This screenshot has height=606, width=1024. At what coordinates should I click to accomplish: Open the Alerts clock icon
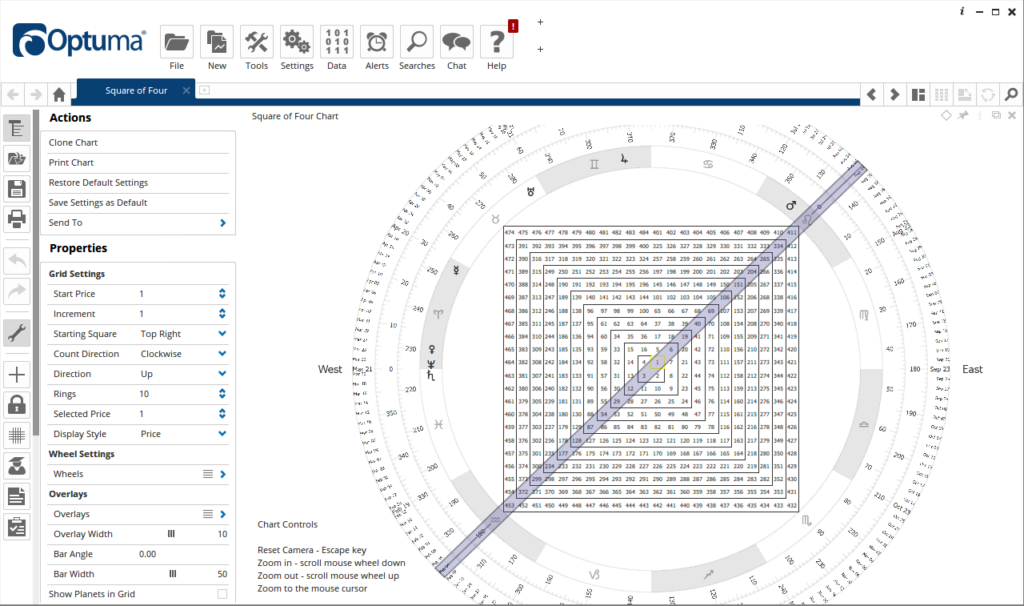coord(377,42)
